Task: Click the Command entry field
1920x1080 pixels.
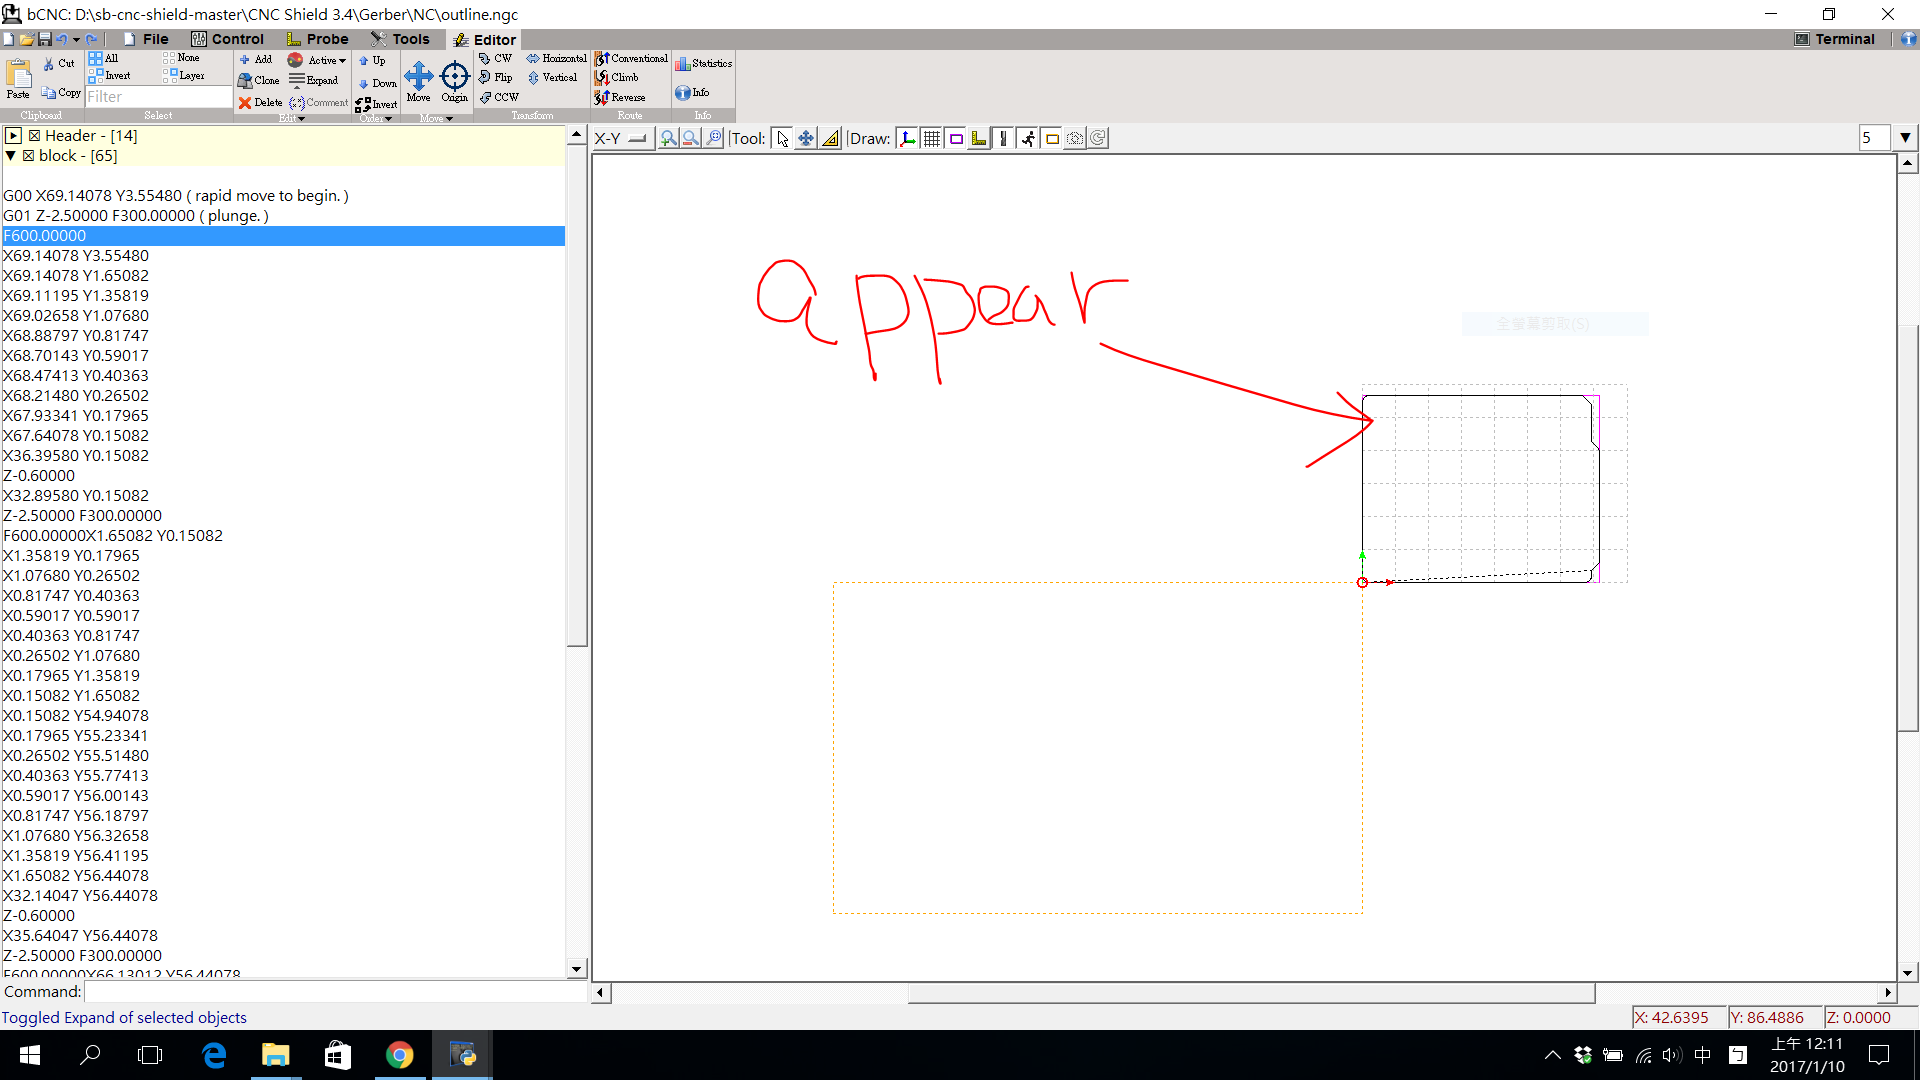Action: 335,992
